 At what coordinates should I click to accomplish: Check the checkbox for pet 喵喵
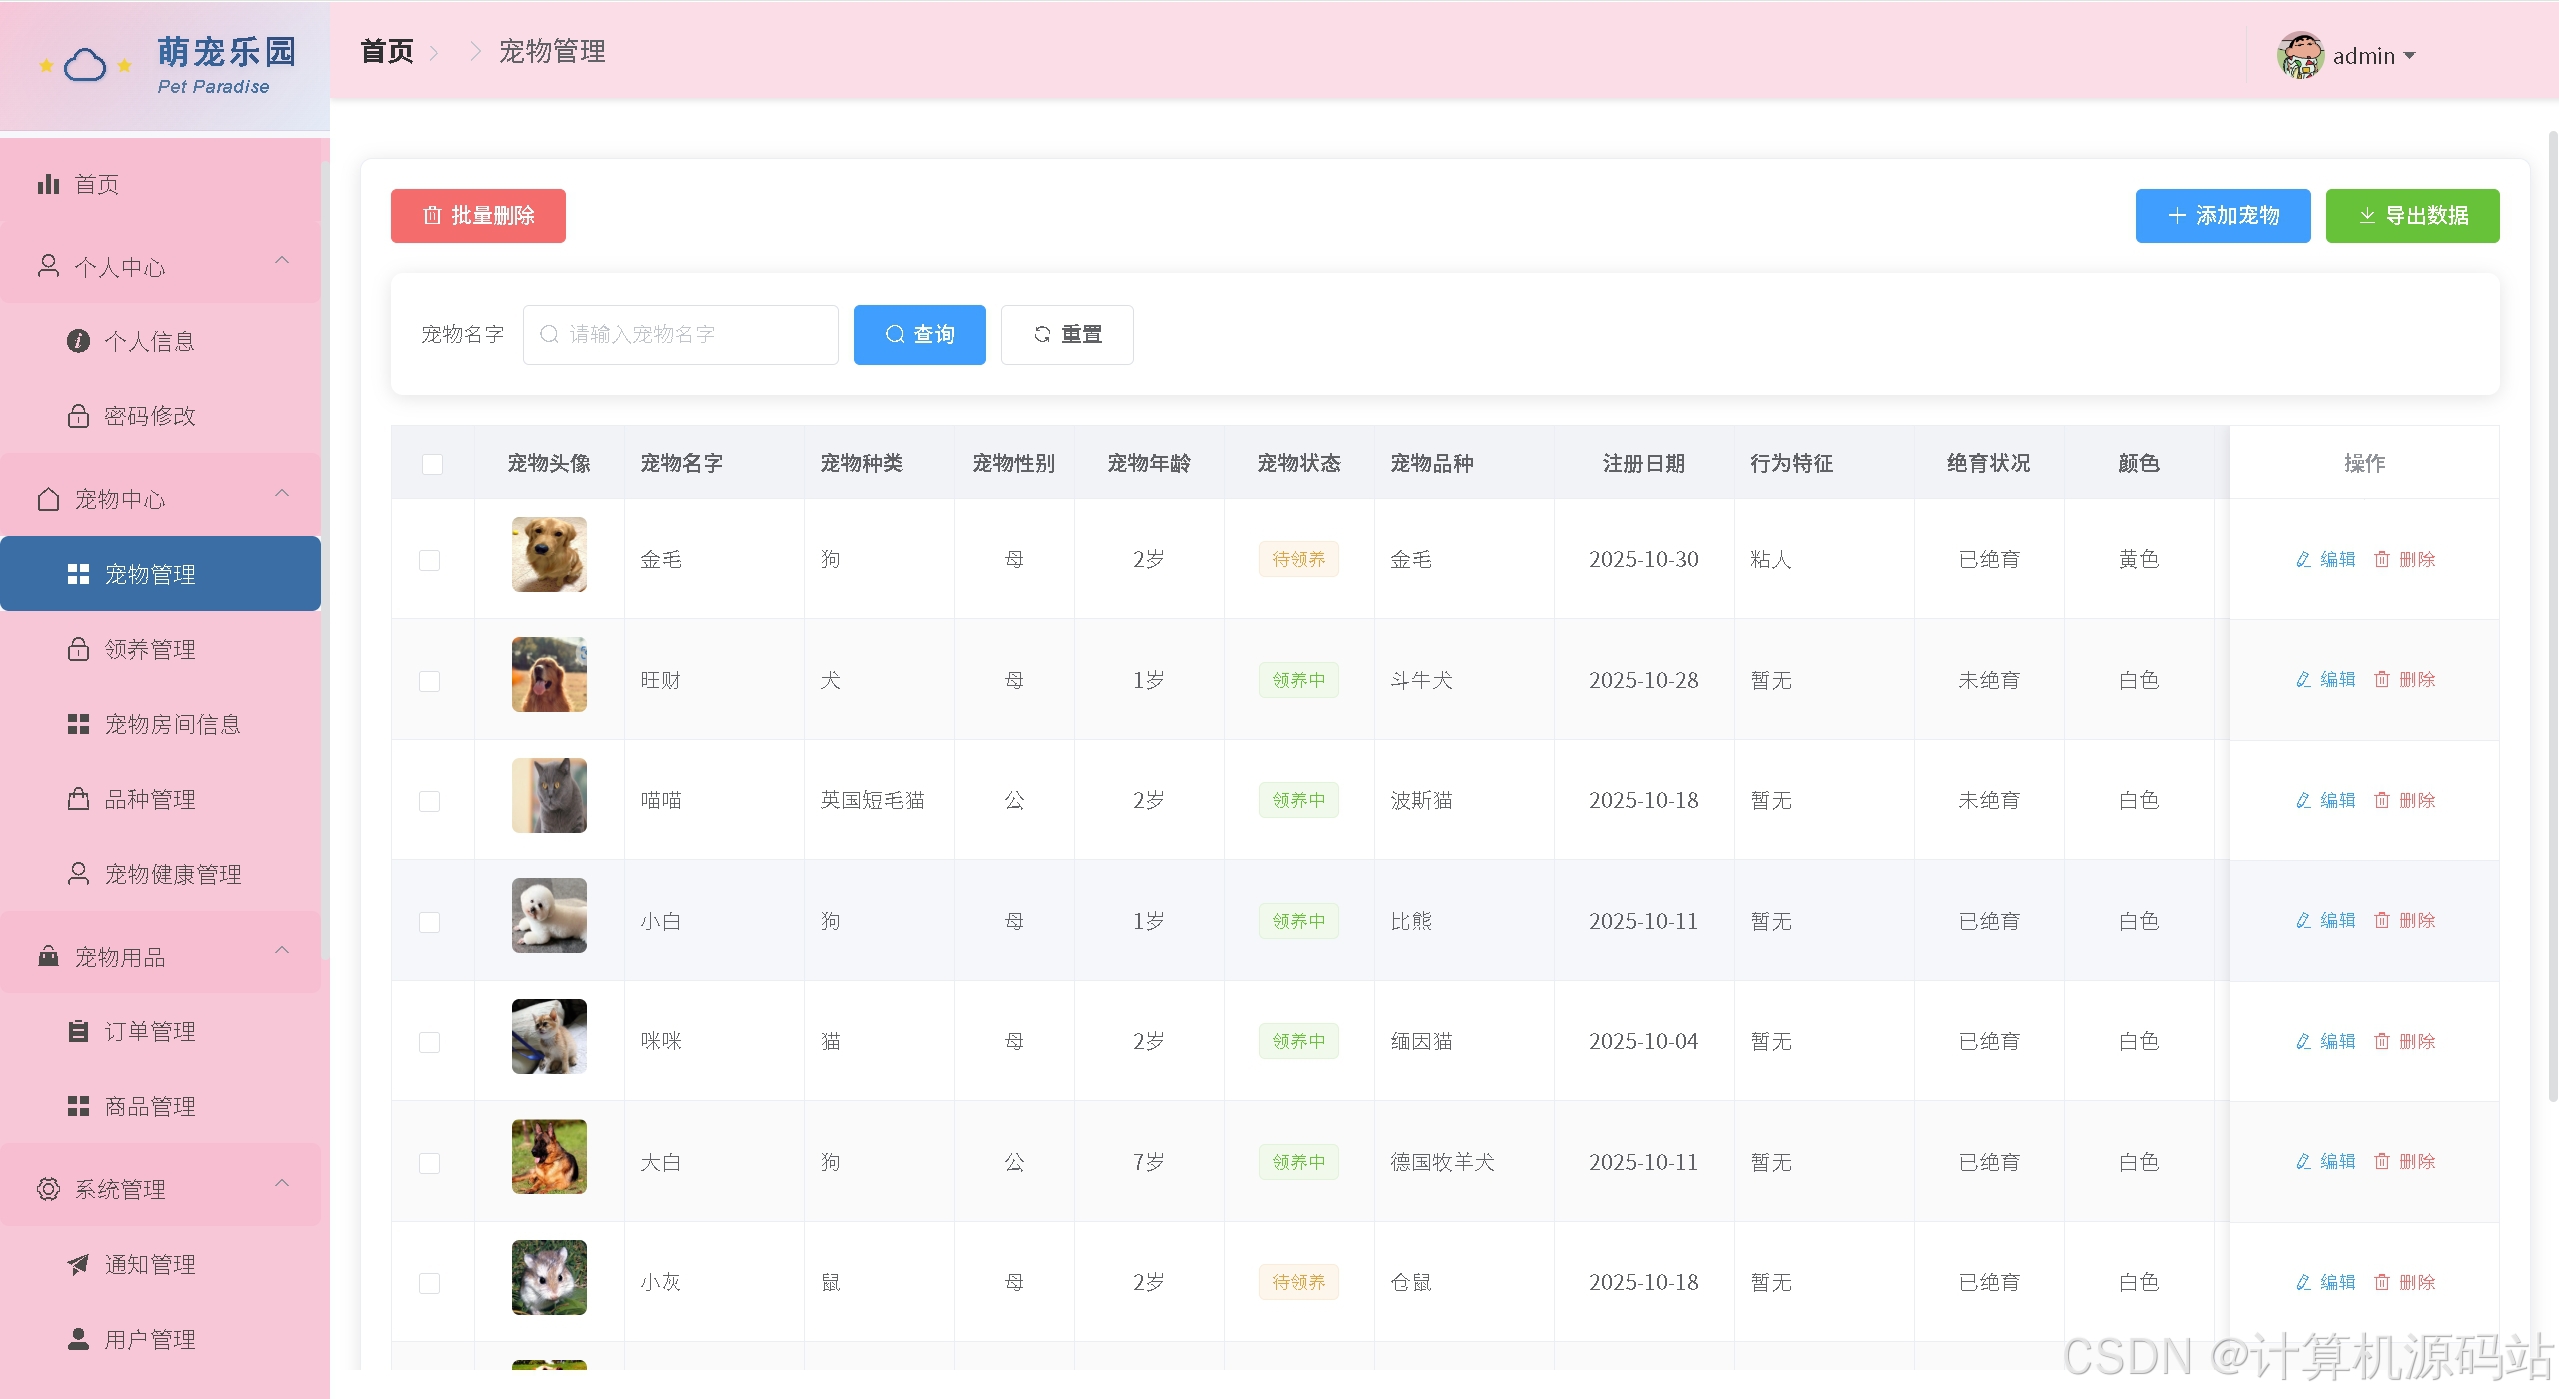pyautogui.click(x=429, y=801)
